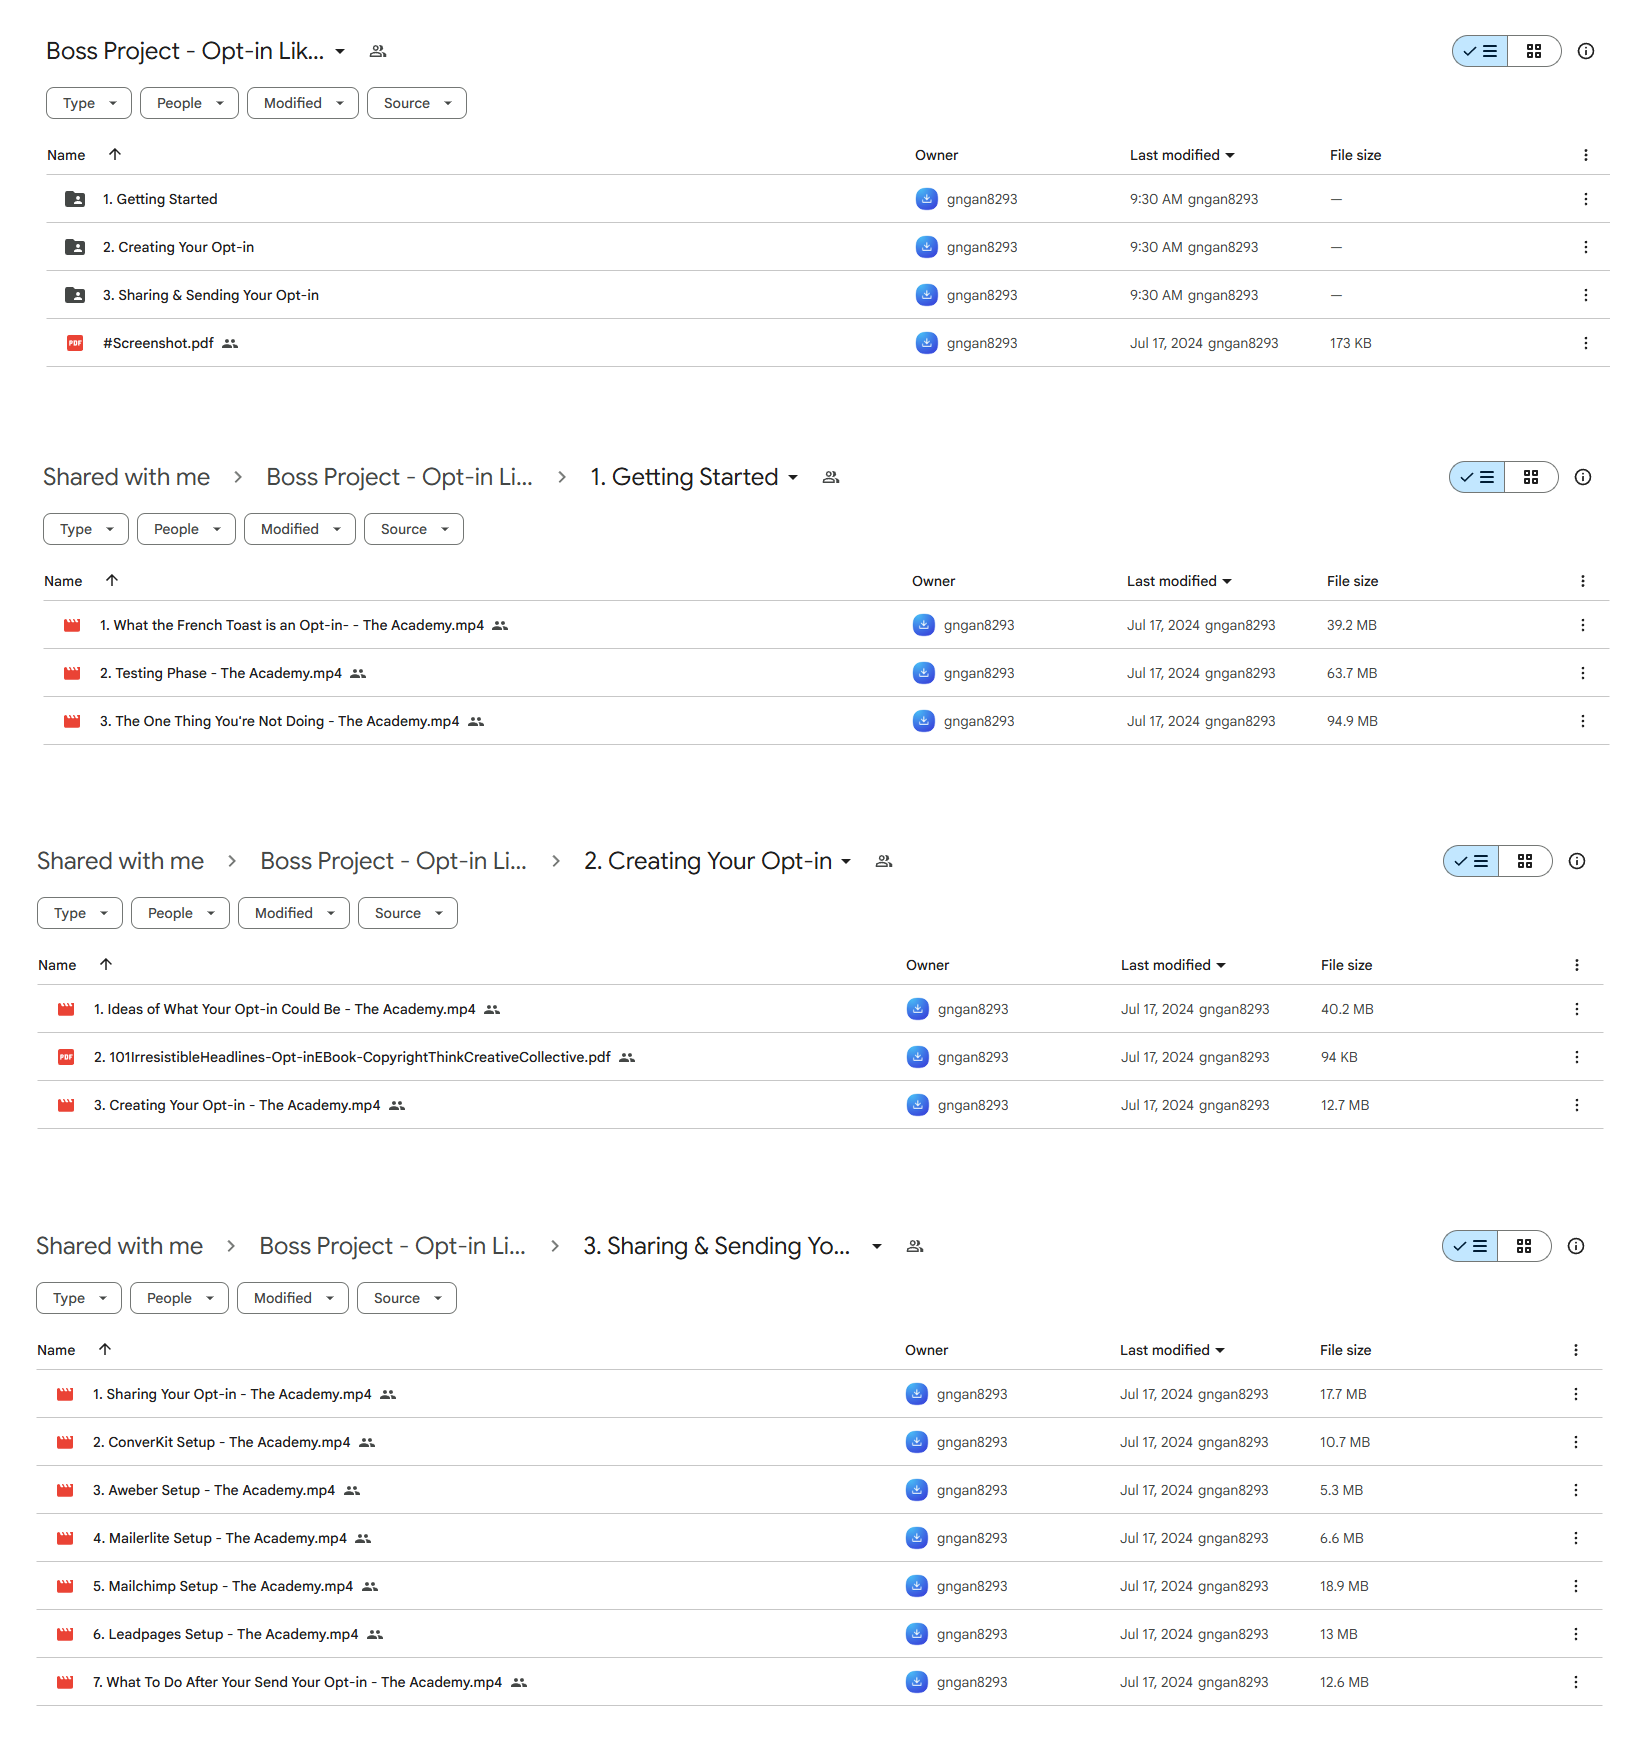Click info icon in 3. Sharing & Sending panel
Viewport: 1648px width, 1744px height.
coord(1576,1246)
